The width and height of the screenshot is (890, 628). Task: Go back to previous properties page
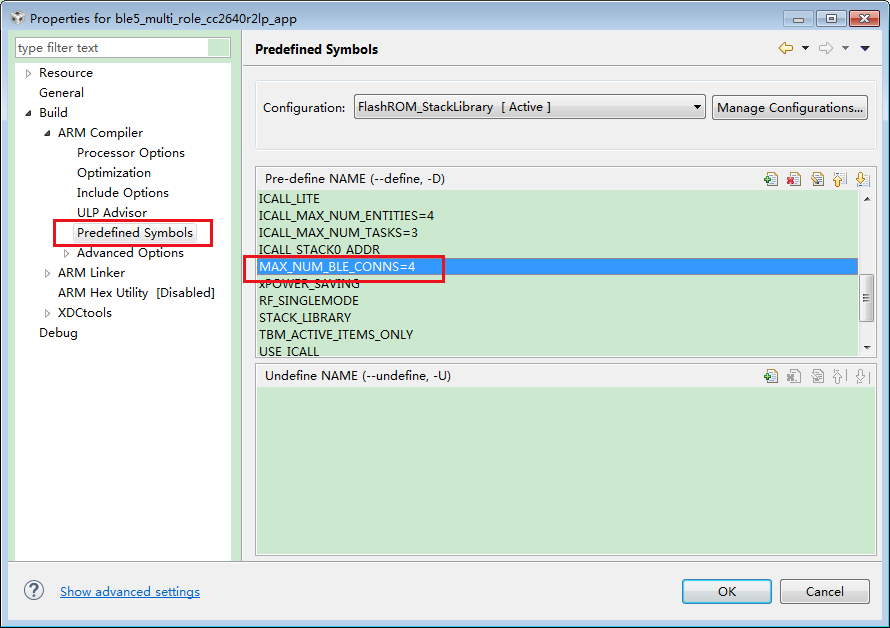pyautogui.click(x=786, y=48)
